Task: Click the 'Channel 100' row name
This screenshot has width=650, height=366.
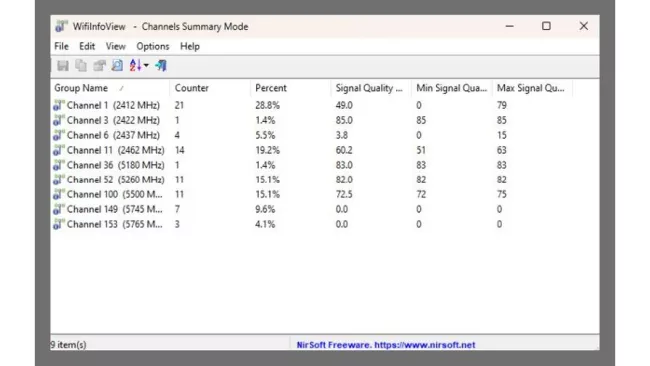Action: [115, 194]
